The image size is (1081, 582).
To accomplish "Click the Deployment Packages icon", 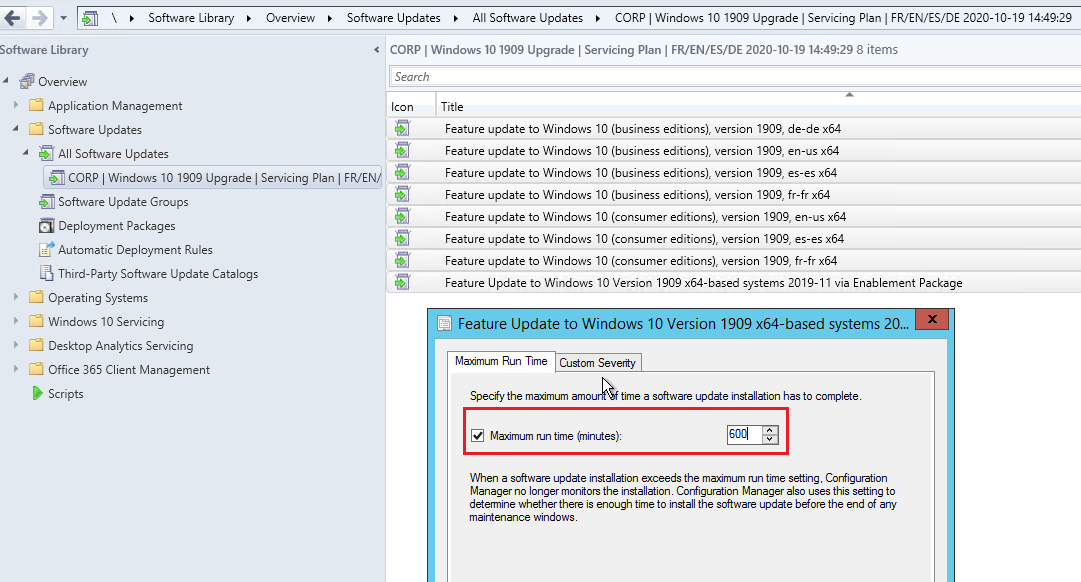I will tap(46, 225).
